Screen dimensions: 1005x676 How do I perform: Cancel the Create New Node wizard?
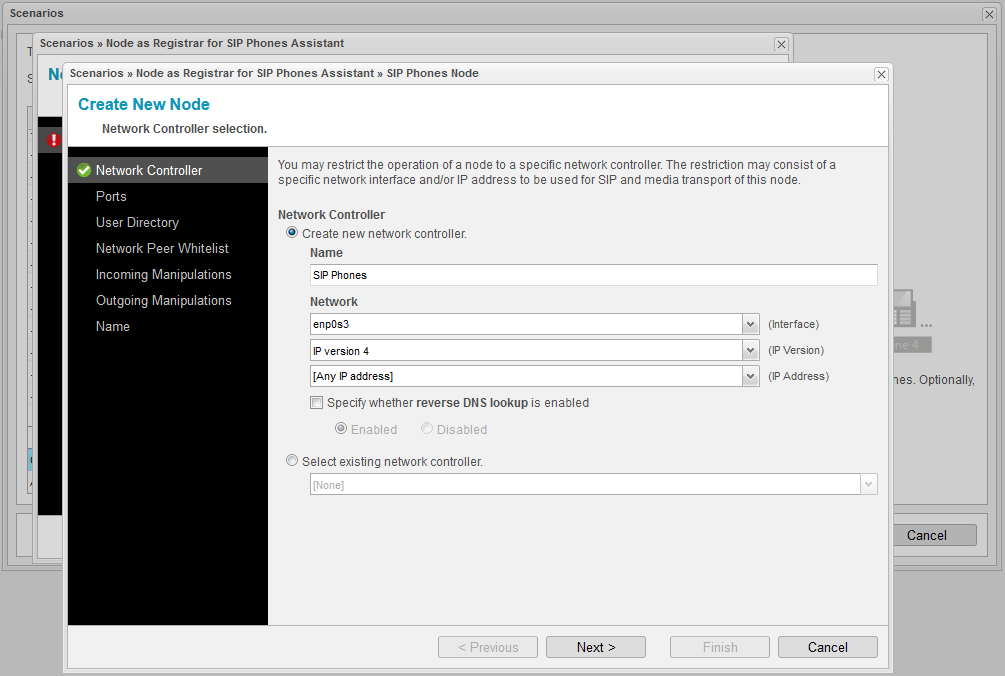pos(827,647)
